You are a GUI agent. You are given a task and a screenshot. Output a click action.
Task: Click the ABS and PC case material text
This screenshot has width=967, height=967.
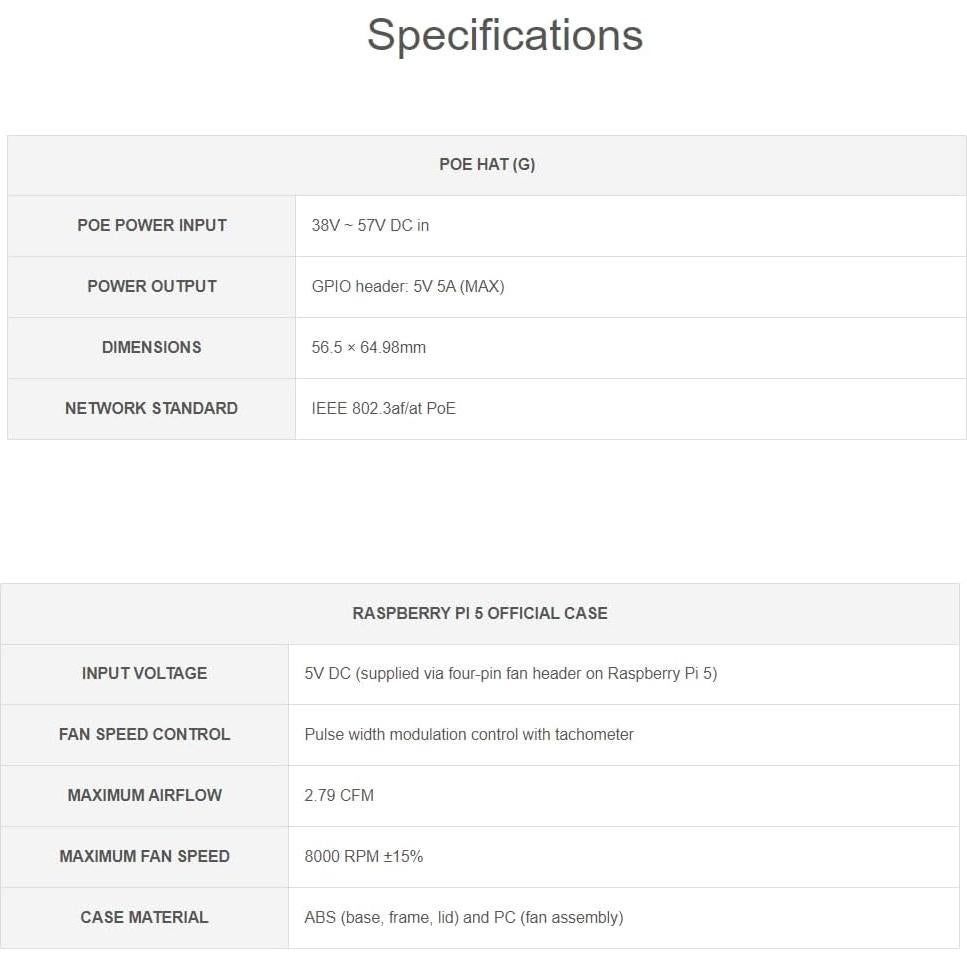[x=463, y=918]
